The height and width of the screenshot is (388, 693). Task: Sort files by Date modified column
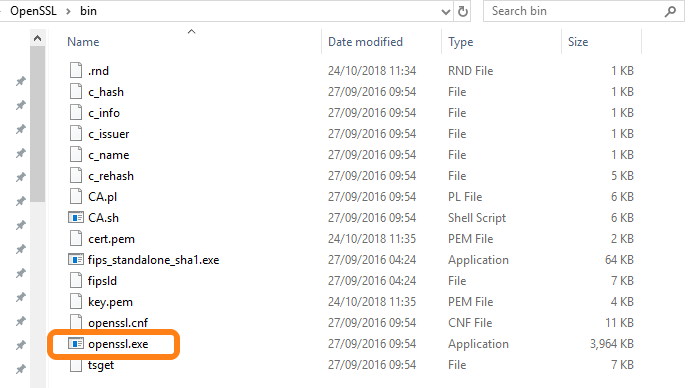pyautogui.click(x=365, y=42)
